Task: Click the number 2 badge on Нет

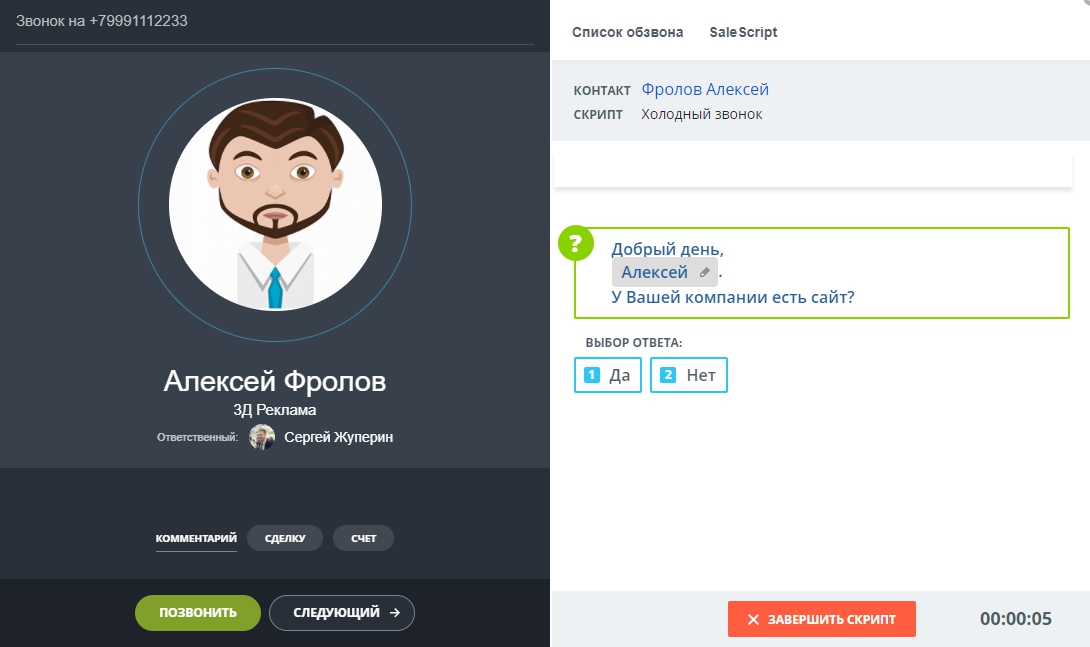Action: 667,375
